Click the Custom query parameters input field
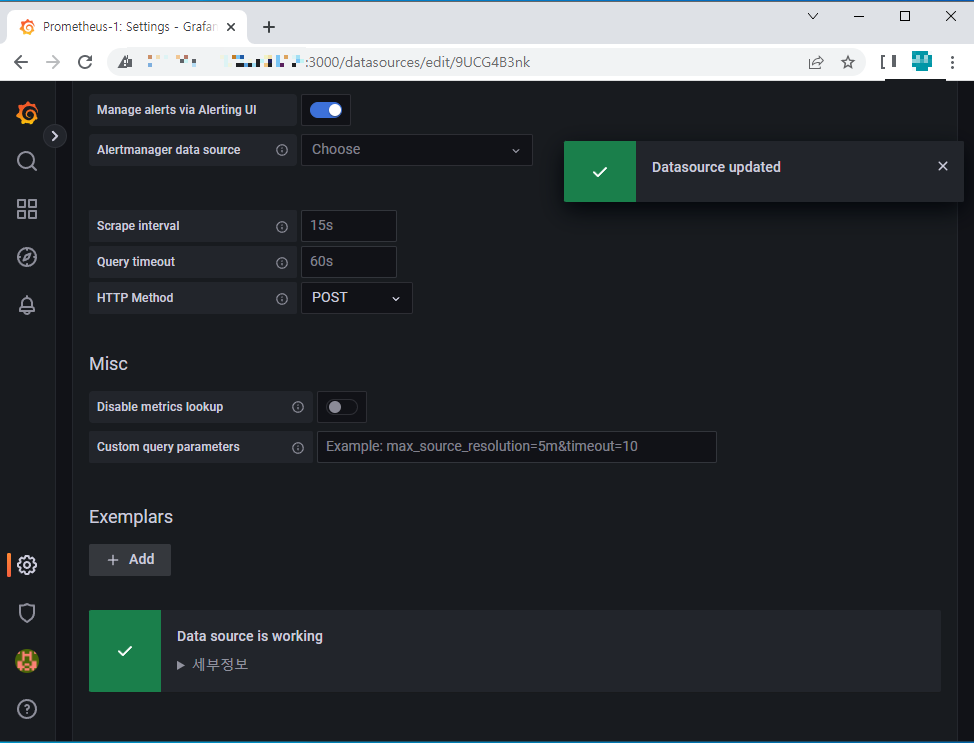The height and width of the screenshot is (743, 974). coord(517,447)
